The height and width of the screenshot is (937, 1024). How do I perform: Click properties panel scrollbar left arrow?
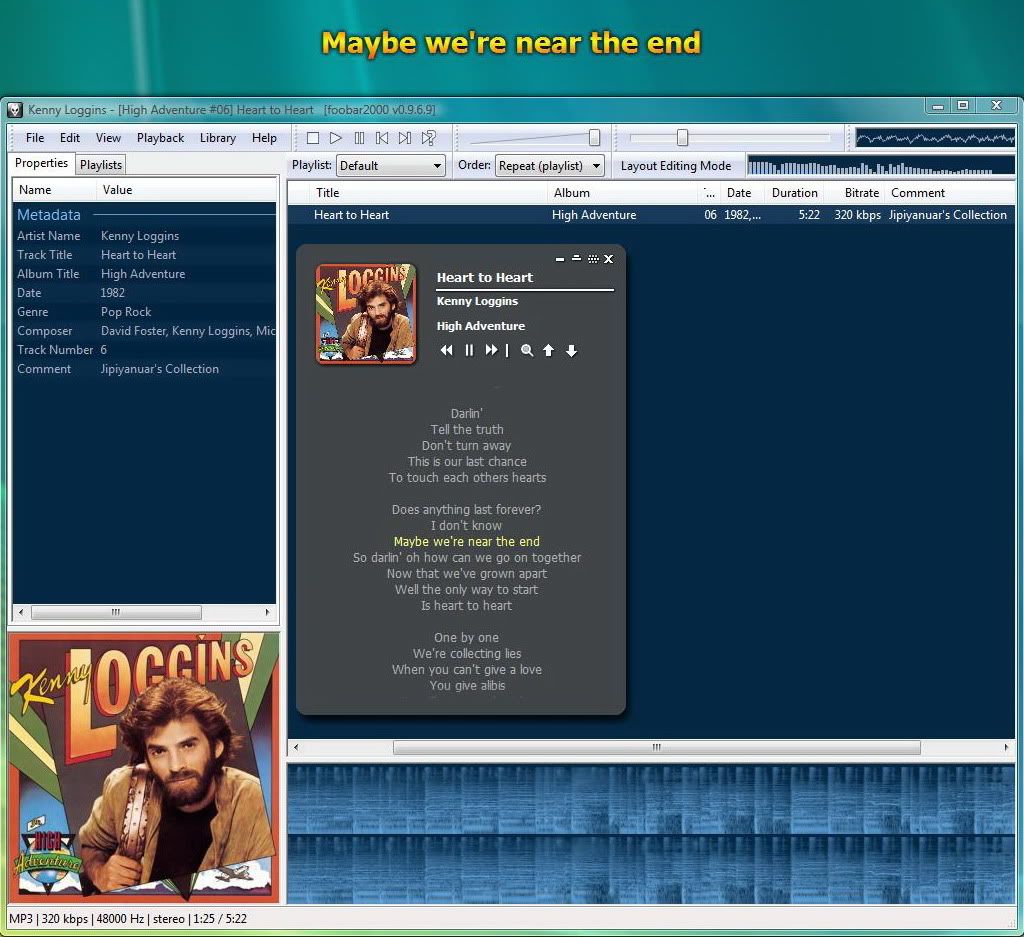pos(21,612)
